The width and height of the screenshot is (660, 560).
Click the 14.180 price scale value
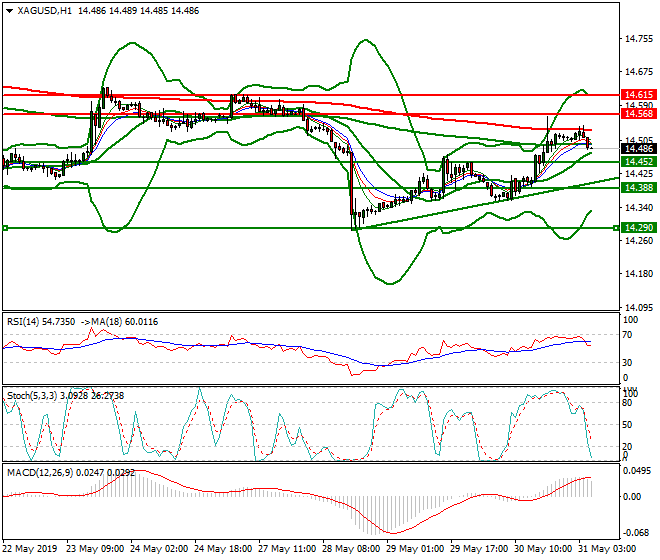(x=639, y=274)
